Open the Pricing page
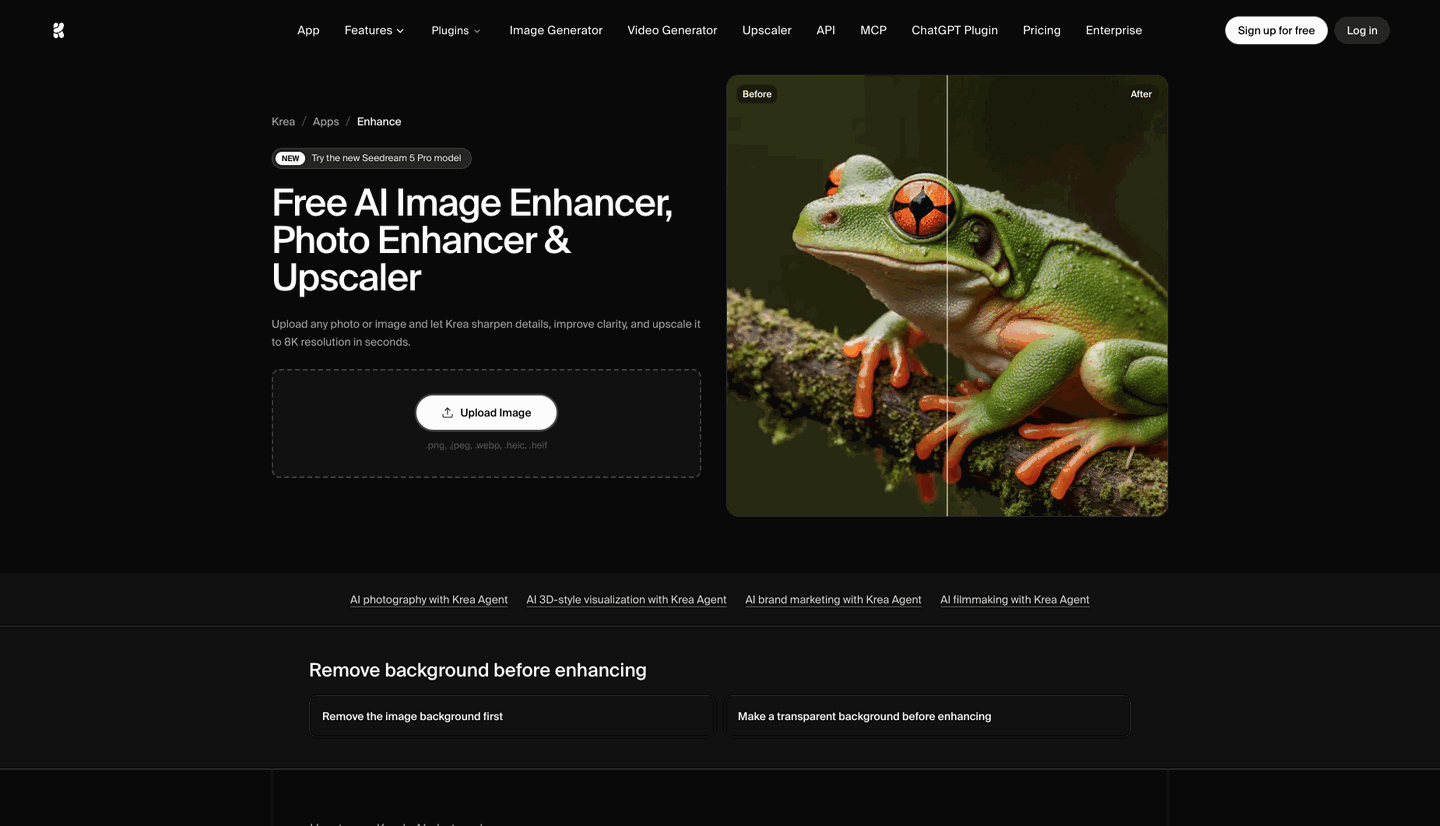This screenshot has width=1440, height=826. [1042, 30]
